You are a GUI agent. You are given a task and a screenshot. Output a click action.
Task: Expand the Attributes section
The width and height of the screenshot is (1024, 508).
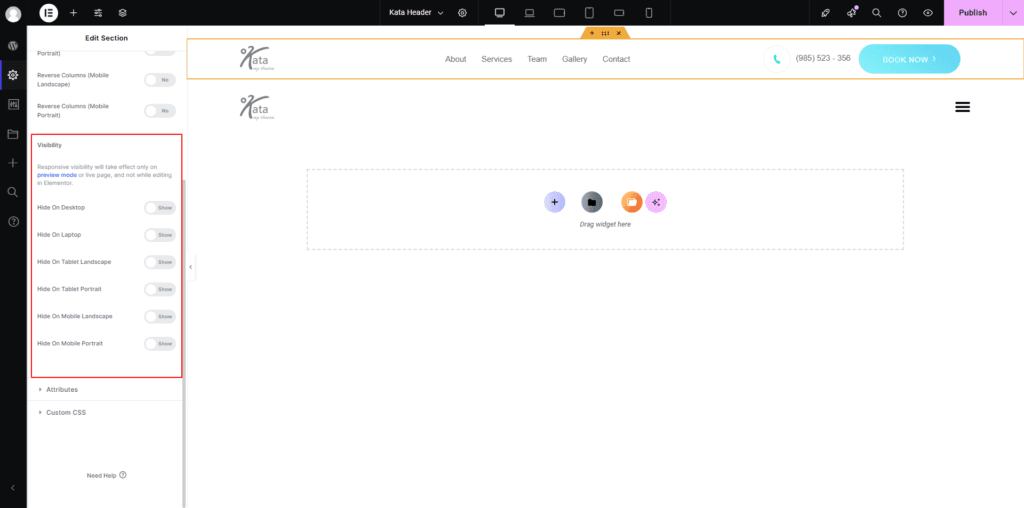(106, 389)
